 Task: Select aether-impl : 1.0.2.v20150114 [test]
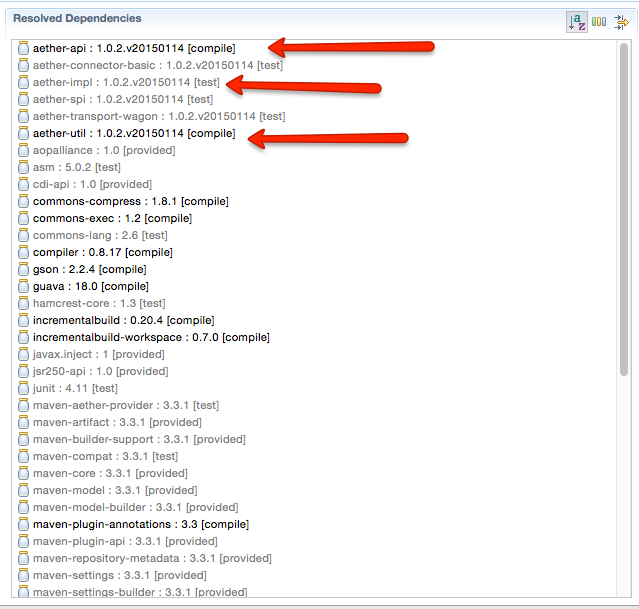[126, 82]
